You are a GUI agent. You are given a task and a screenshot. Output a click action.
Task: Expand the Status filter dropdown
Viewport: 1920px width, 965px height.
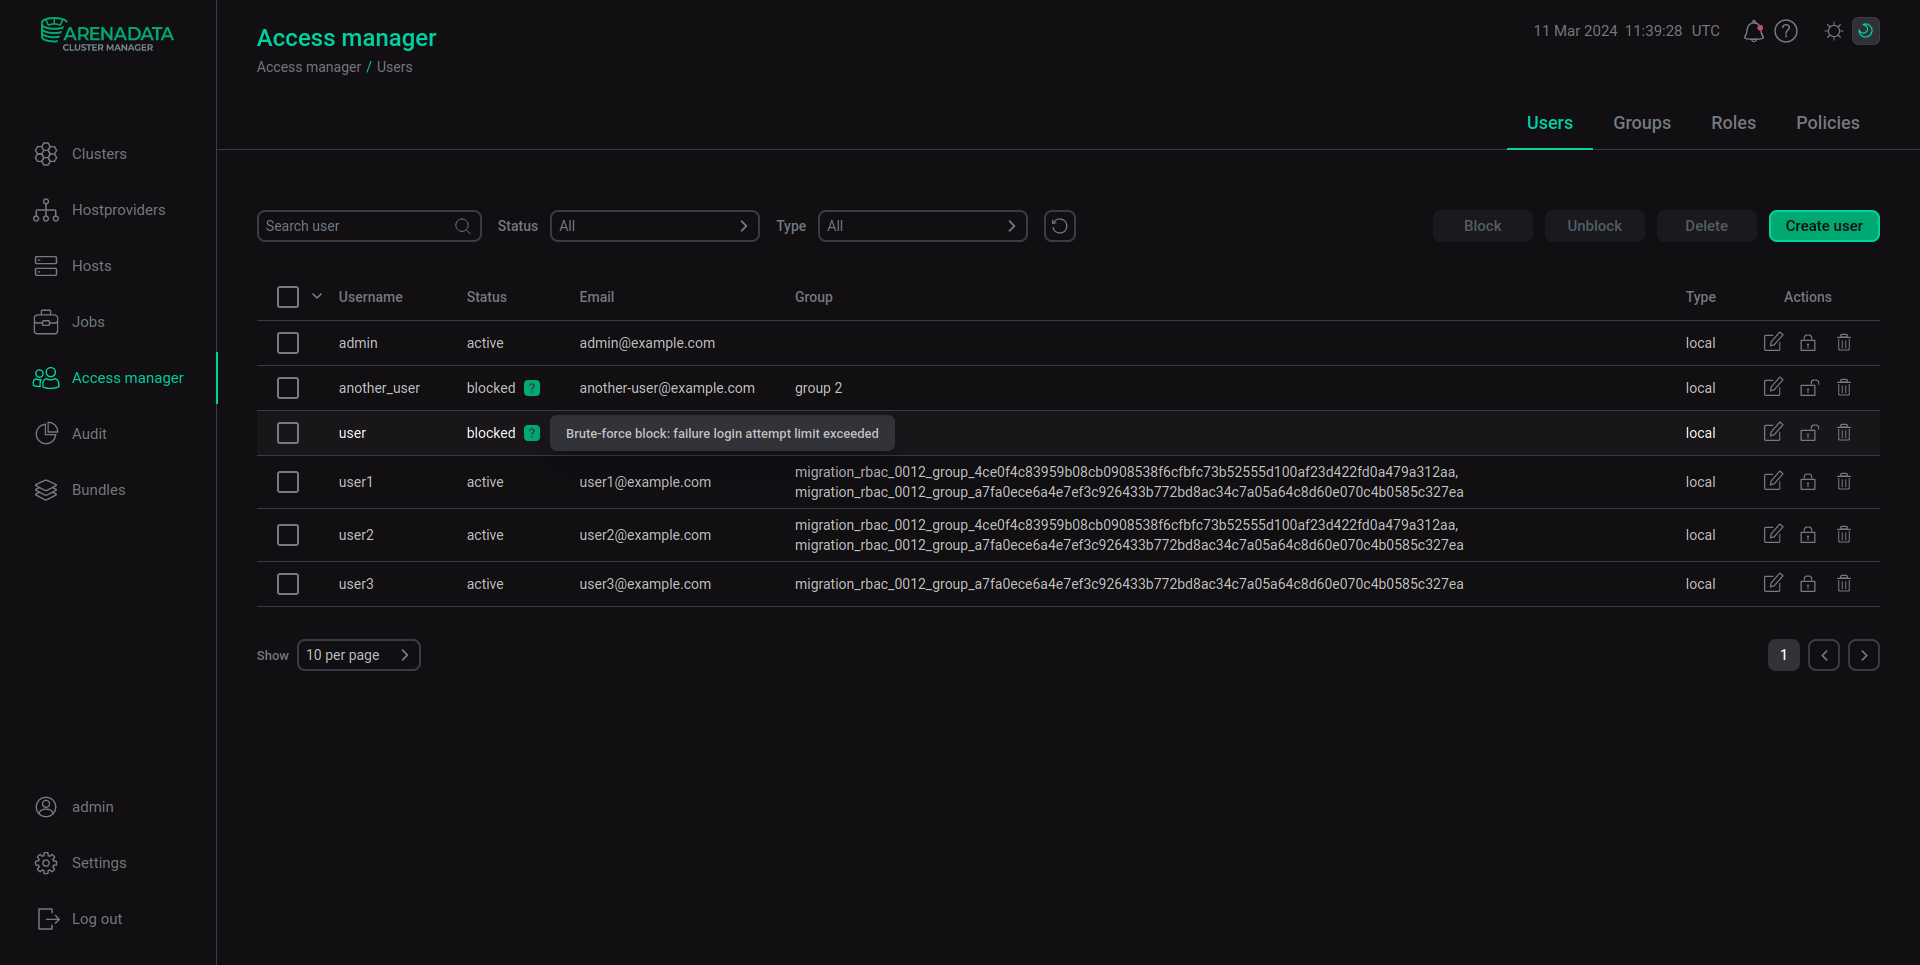coord(655,226)
